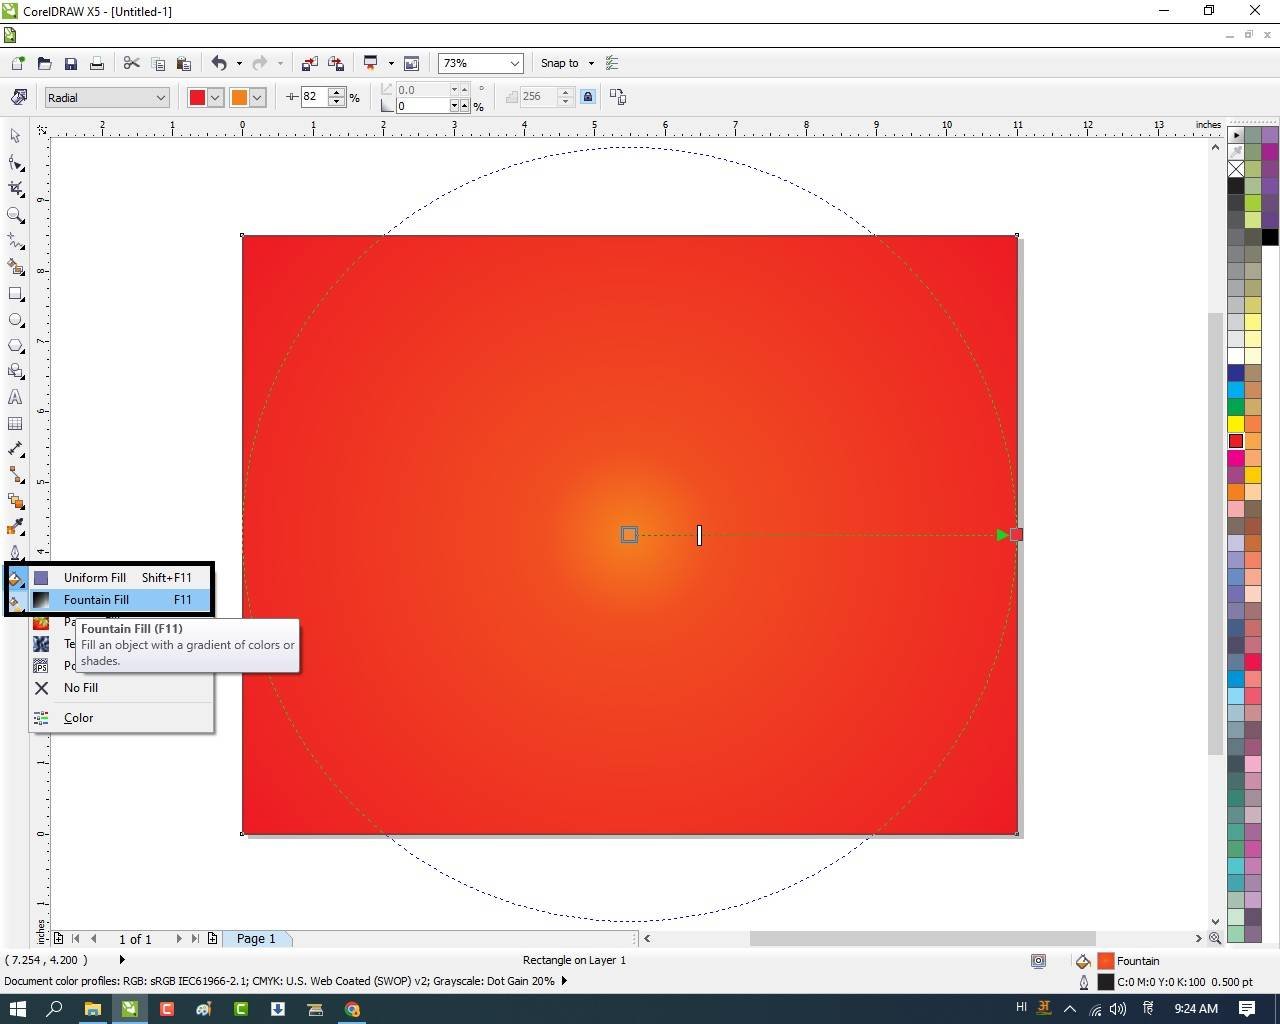Go to the next page arrow
The image size is (1280, 1024).
(179, 939)
